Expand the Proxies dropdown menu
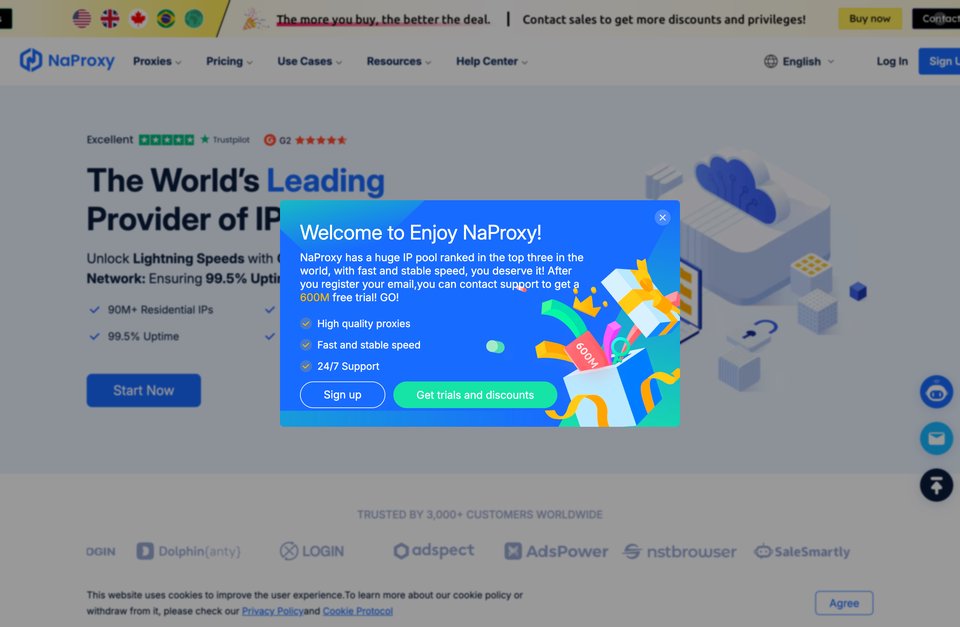Viewport: 960px width, 627px height. (x=157, y=61)
